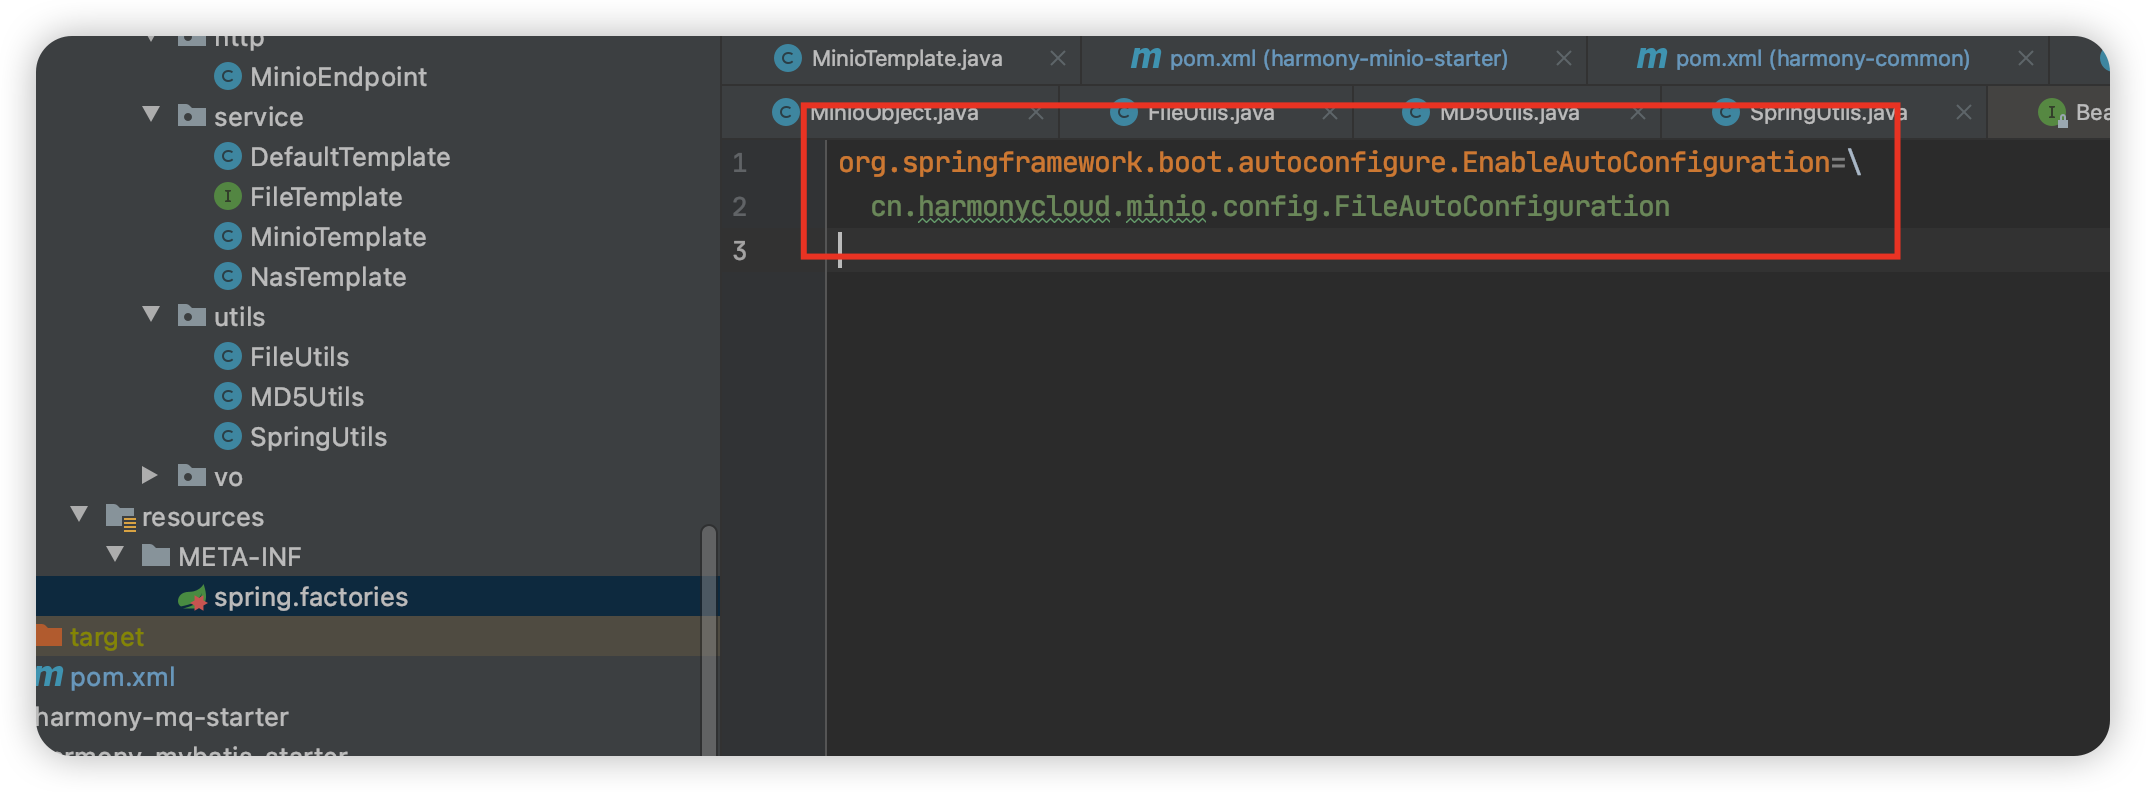The image size is (2146, 792).
Task: Collapse the service folder
Action: (152, 115)
